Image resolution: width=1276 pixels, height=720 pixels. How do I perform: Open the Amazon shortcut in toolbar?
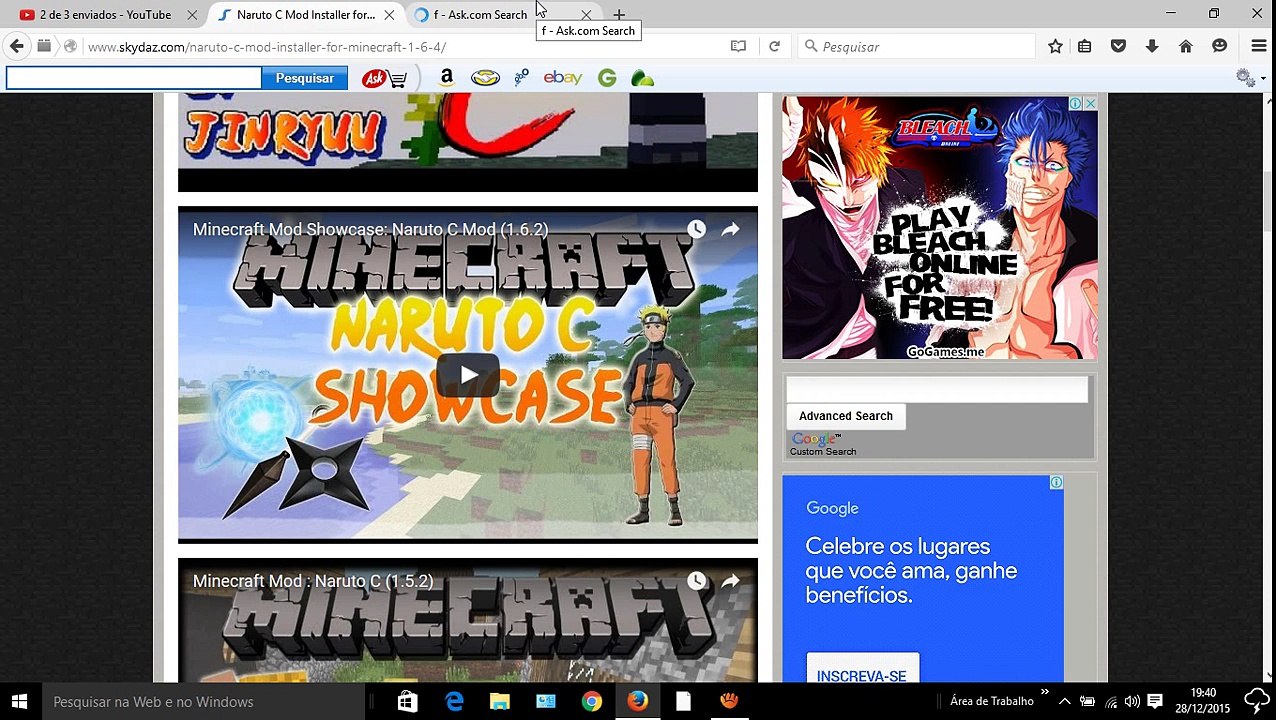click(x=446, y=78)
